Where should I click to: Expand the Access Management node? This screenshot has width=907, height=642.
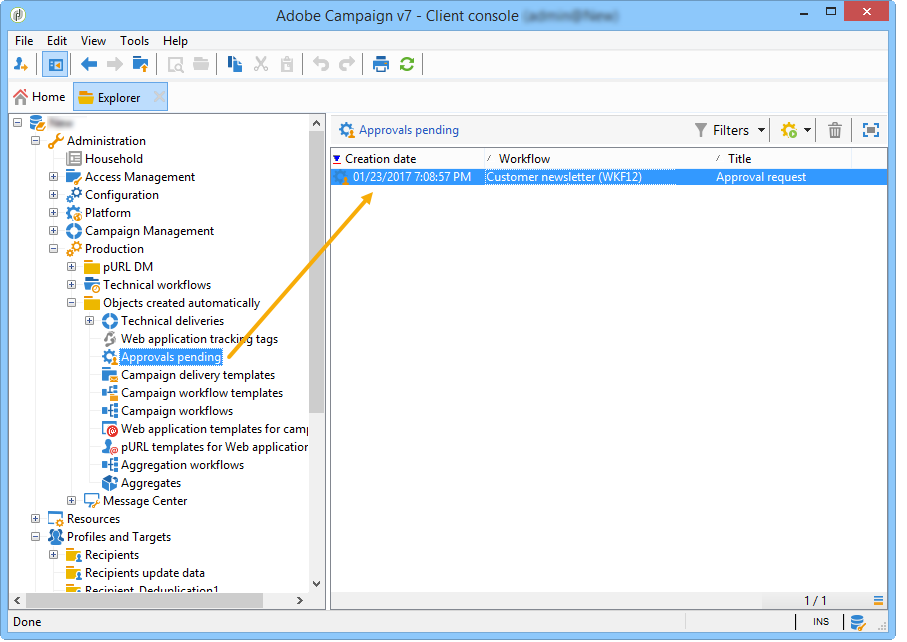pos(53,176)
